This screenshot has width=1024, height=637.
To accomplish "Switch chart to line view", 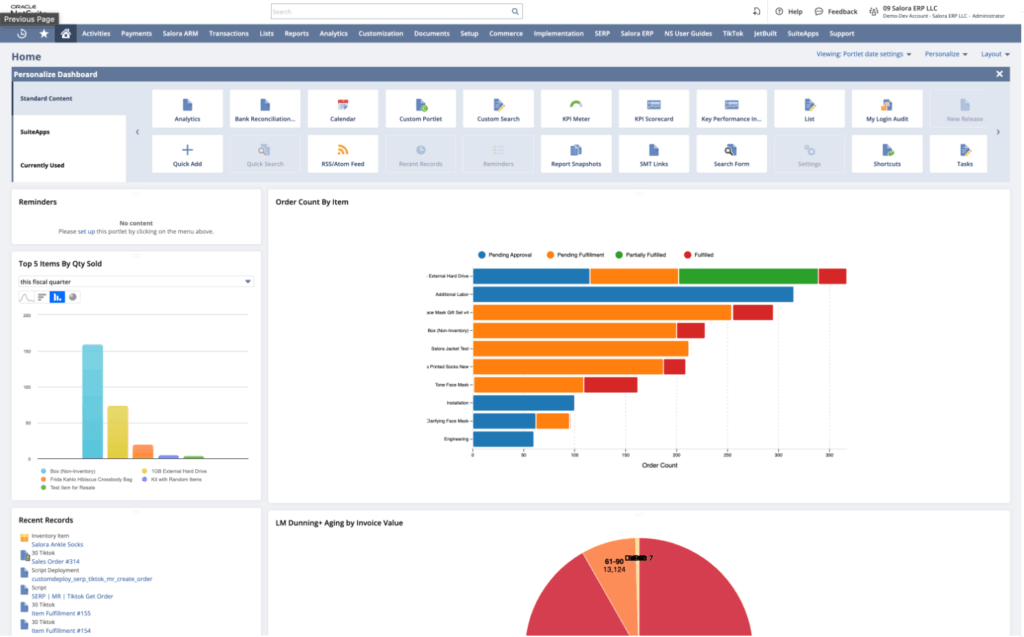I will click(x=27, y=297).
